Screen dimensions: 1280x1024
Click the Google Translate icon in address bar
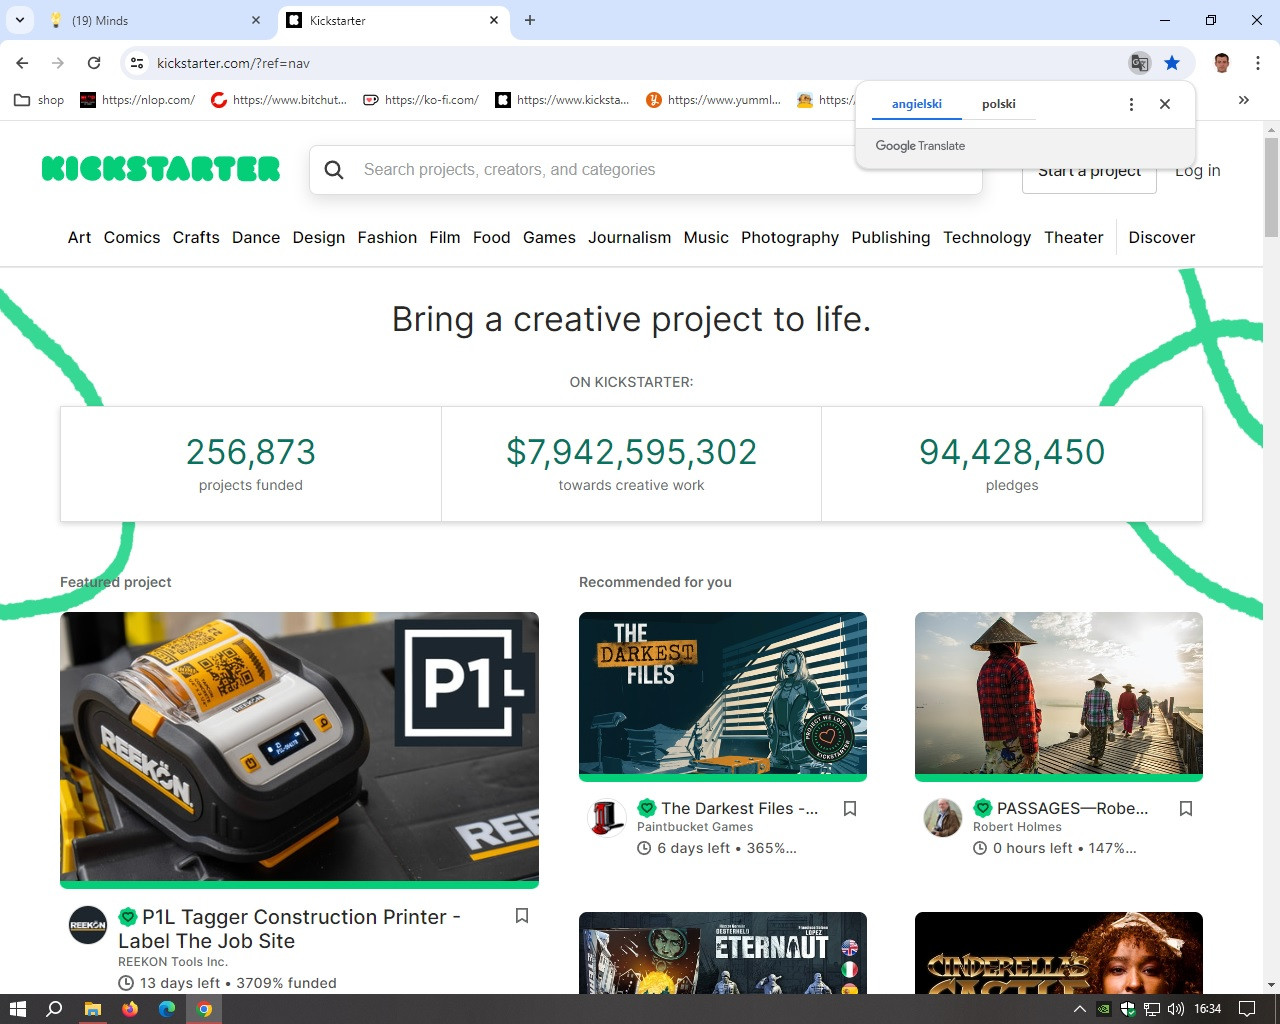(1140, 63)
